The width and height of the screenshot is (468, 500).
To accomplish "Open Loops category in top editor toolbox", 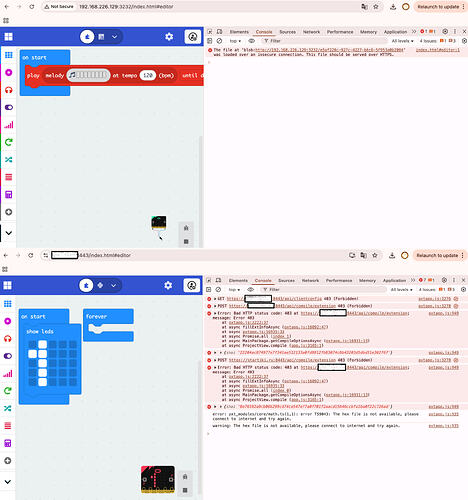I will pyautogui.click(x=9, y=142).
